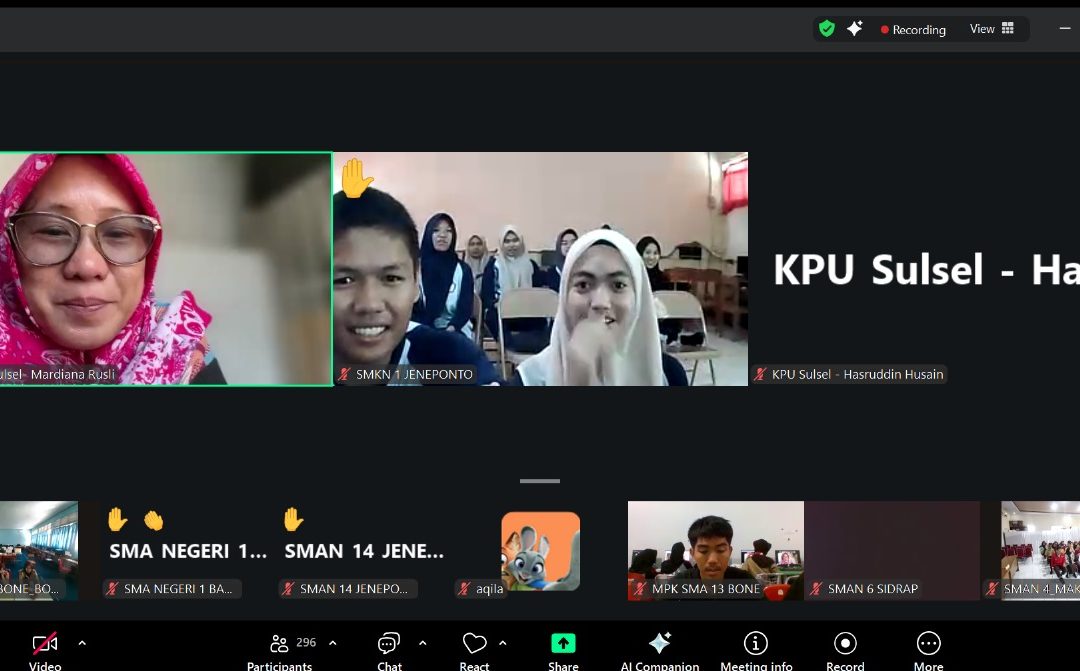Expand the arrow beside Participants

click(333, 643)
